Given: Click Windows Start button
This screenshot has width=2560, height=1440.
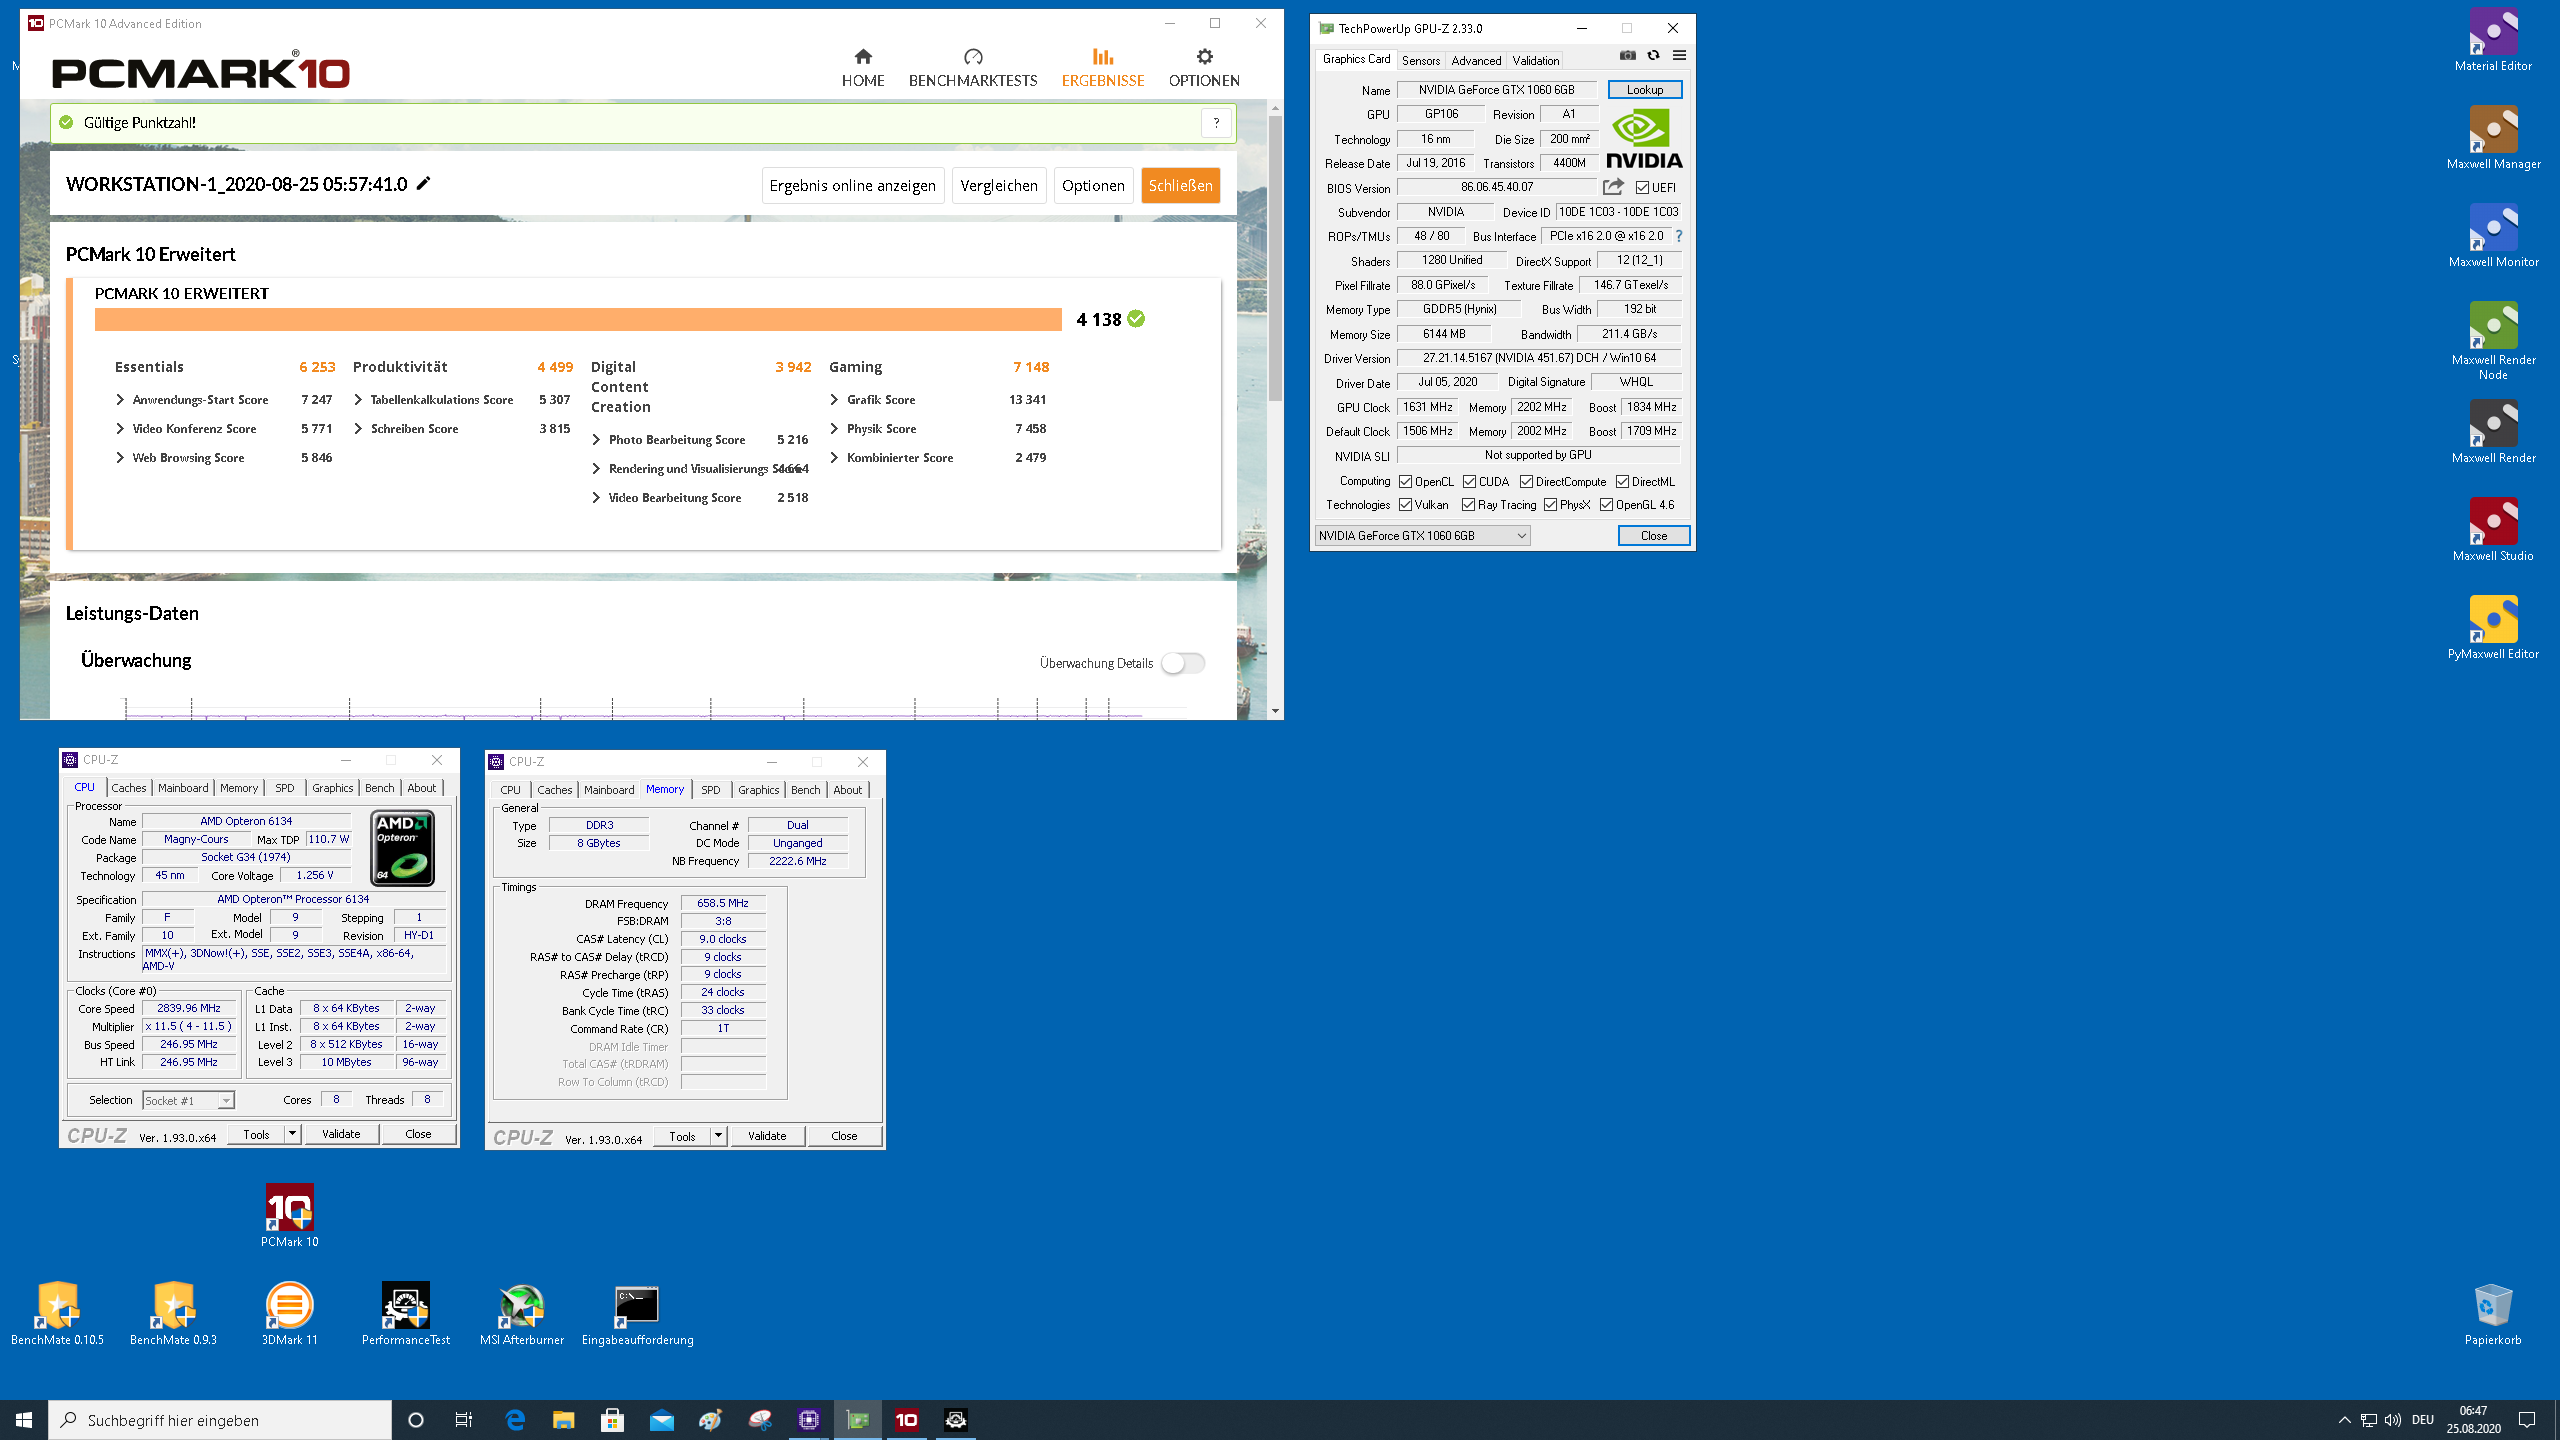Looking at the screenshot, I should pyautogui.click(x=24, y=1420).
